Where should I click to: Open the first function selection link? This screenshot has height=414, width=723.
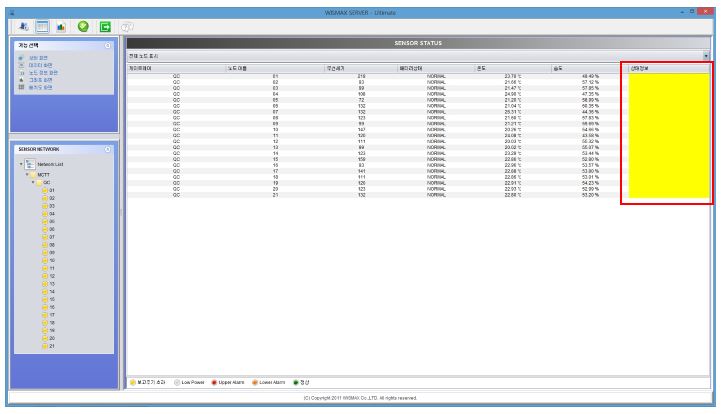tap(38, 58)
